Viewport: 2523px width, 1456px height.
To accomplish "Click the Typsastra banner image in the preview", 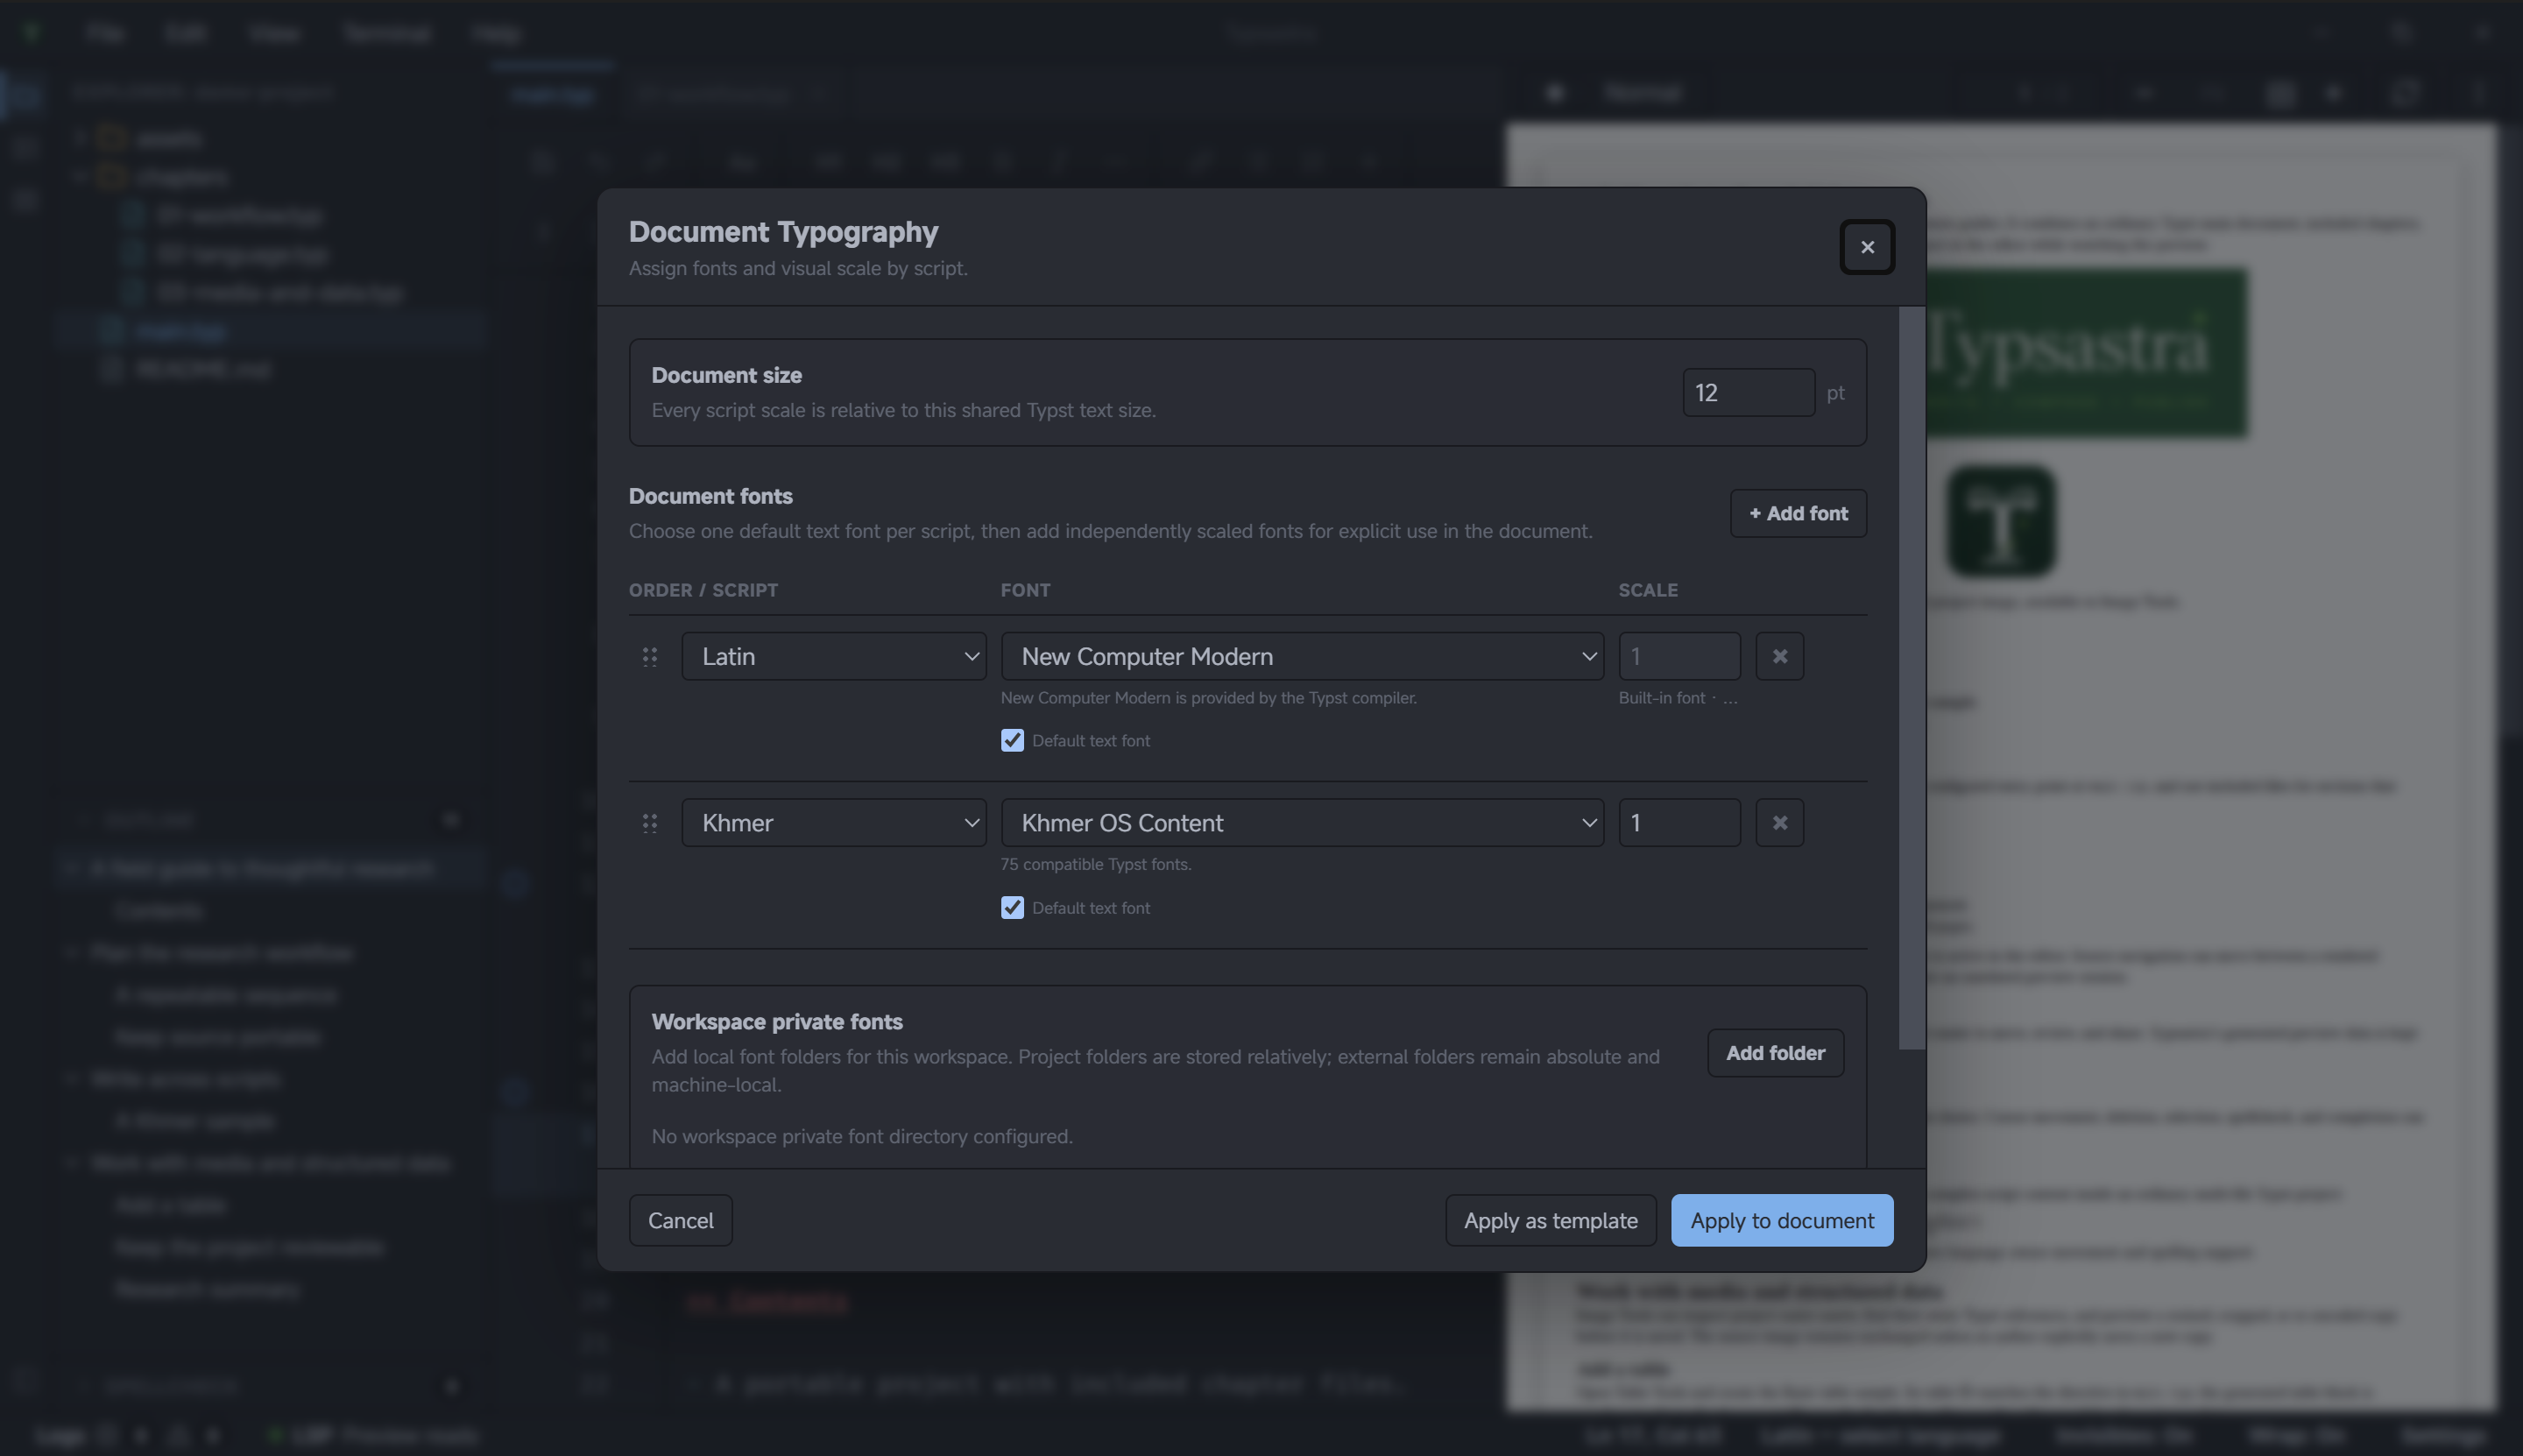I will click(2086, 352).
